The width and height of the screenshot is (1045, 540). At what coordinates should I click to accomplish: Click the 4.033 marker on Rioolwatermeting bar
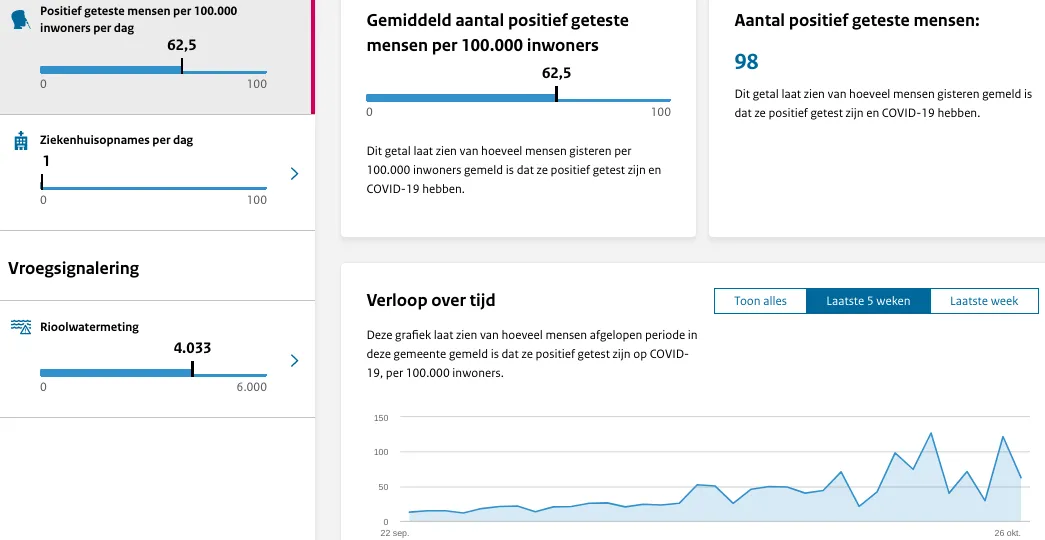pyautogui.click(x=192, y=369)
